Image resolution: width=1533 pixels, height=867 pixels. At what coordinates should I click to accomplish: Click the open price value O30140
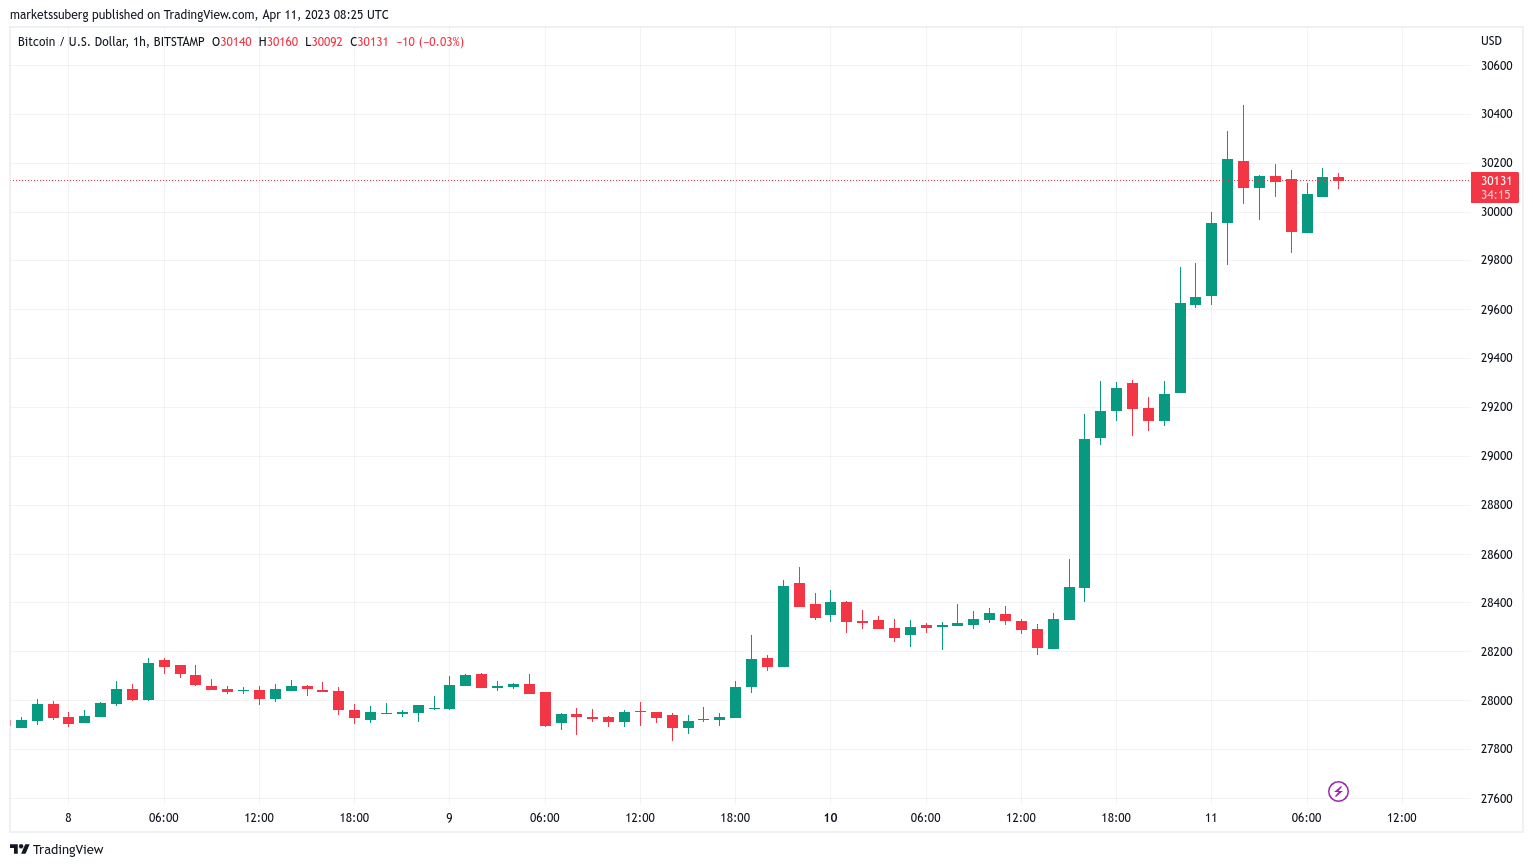[x=231, y=42]
